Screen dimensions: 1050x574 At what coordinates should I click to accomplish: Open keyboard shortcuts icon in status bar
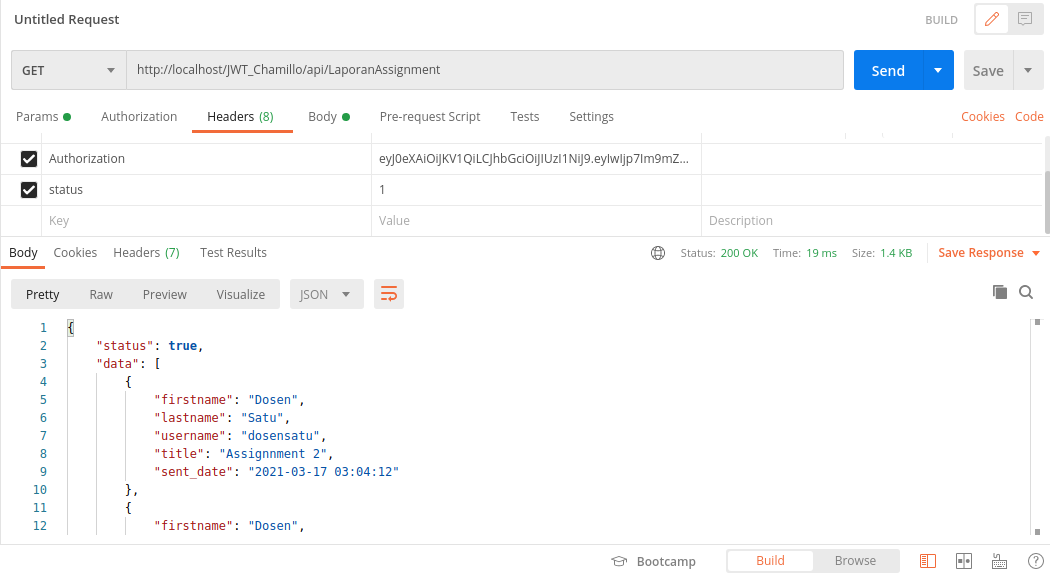[999, 561]
